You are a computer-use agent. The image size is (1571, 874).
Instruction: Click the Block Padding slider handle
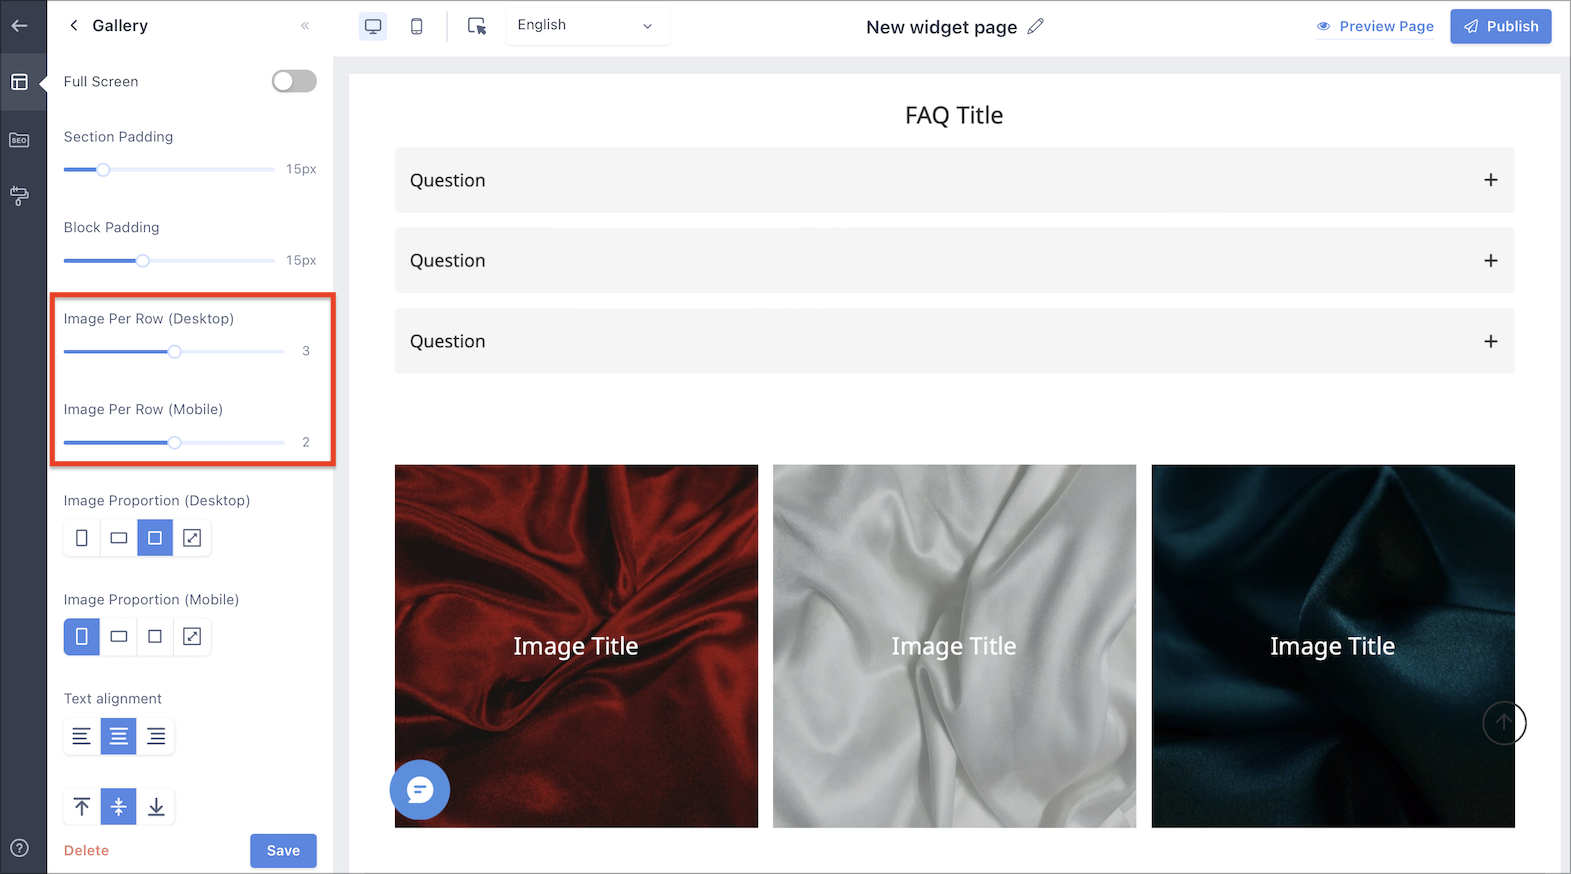click(143, 260)
